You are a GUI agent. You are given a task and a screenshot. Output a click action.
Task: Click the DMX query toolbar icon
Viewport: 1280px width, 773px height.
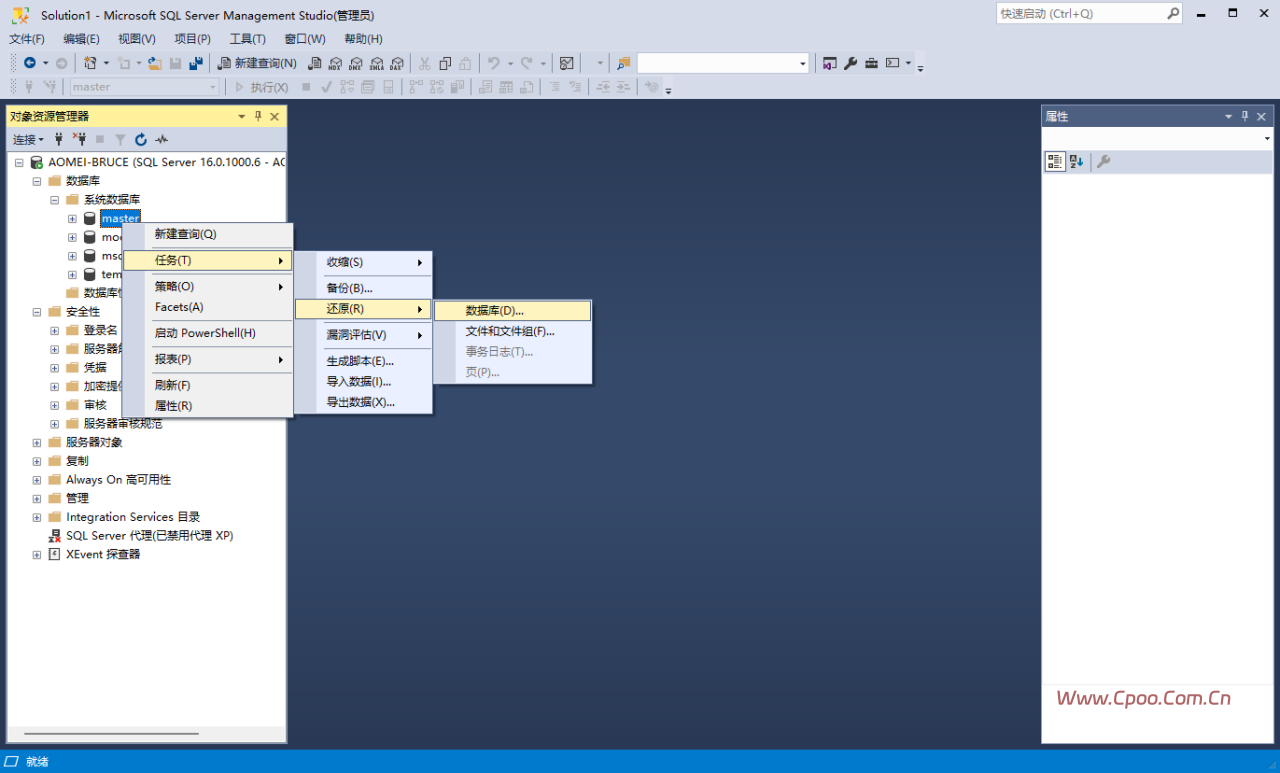(x=355, y=63)
